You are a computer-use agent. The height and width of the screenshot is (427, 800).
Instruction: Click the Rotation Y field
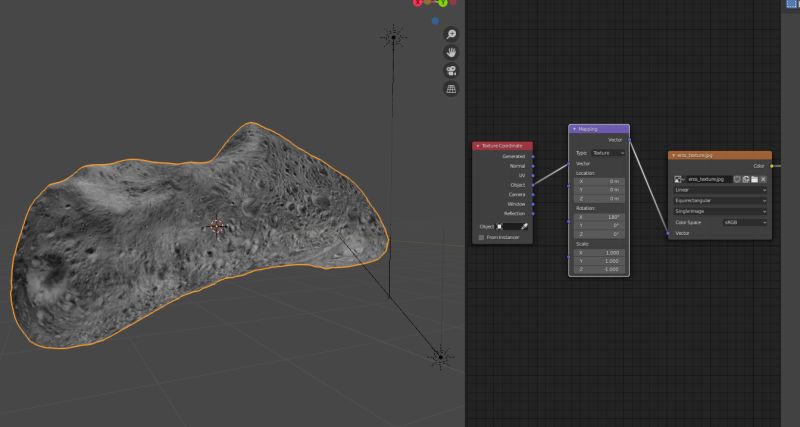coord(599,225)
